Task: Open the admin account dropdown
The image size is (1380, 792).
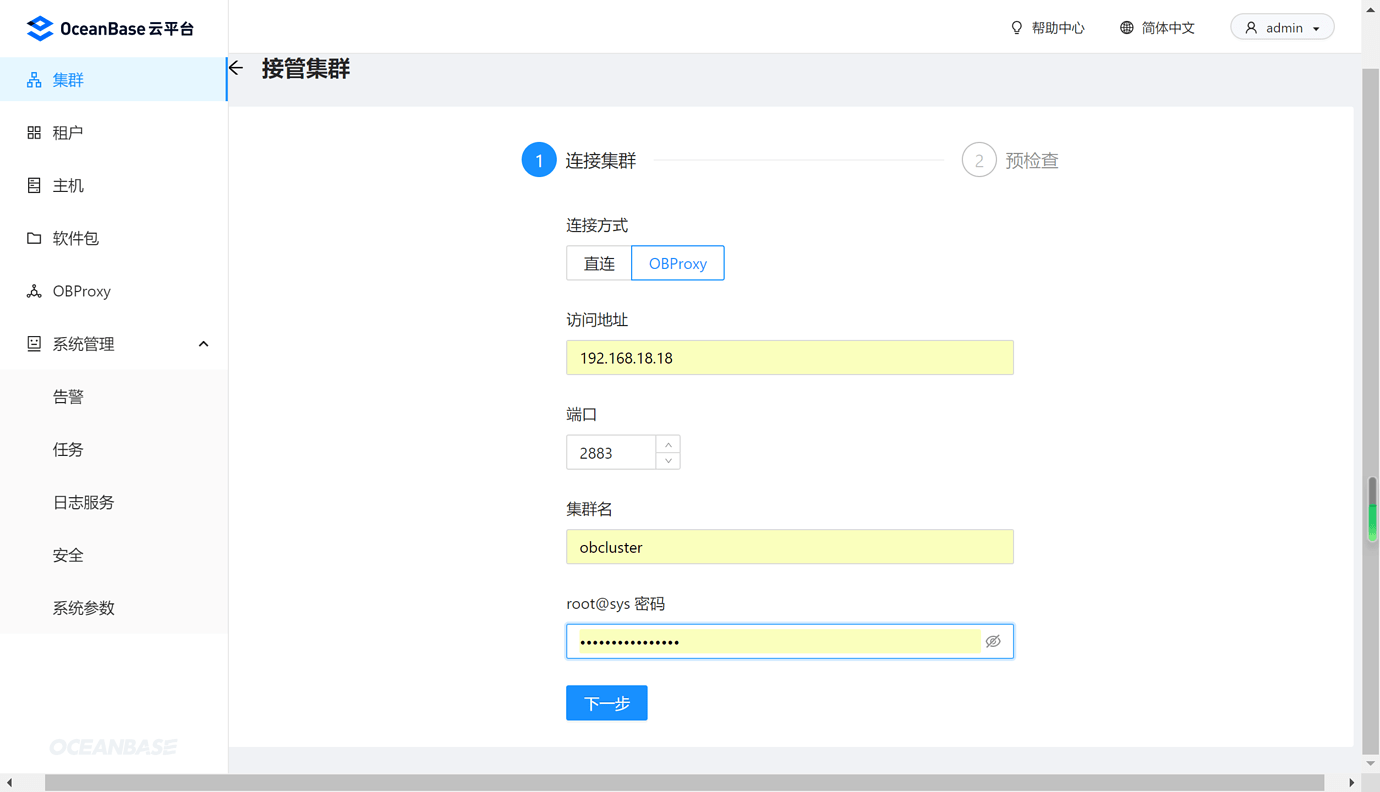Action: (x=1282, y=26)
